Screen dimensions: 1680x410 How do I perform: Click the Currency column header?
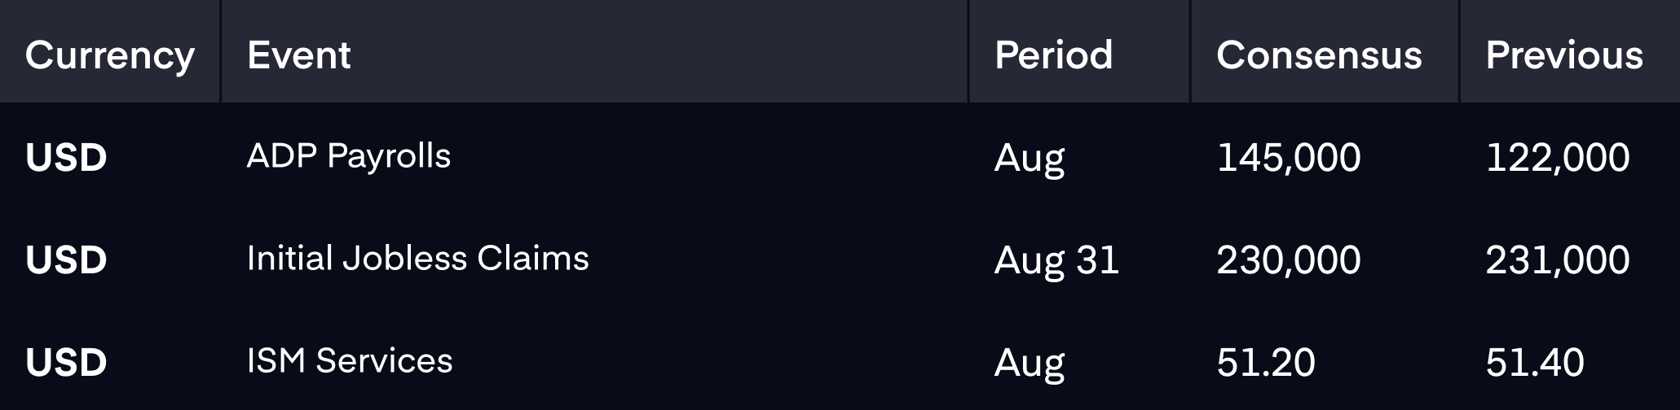[x=110, y=56]
